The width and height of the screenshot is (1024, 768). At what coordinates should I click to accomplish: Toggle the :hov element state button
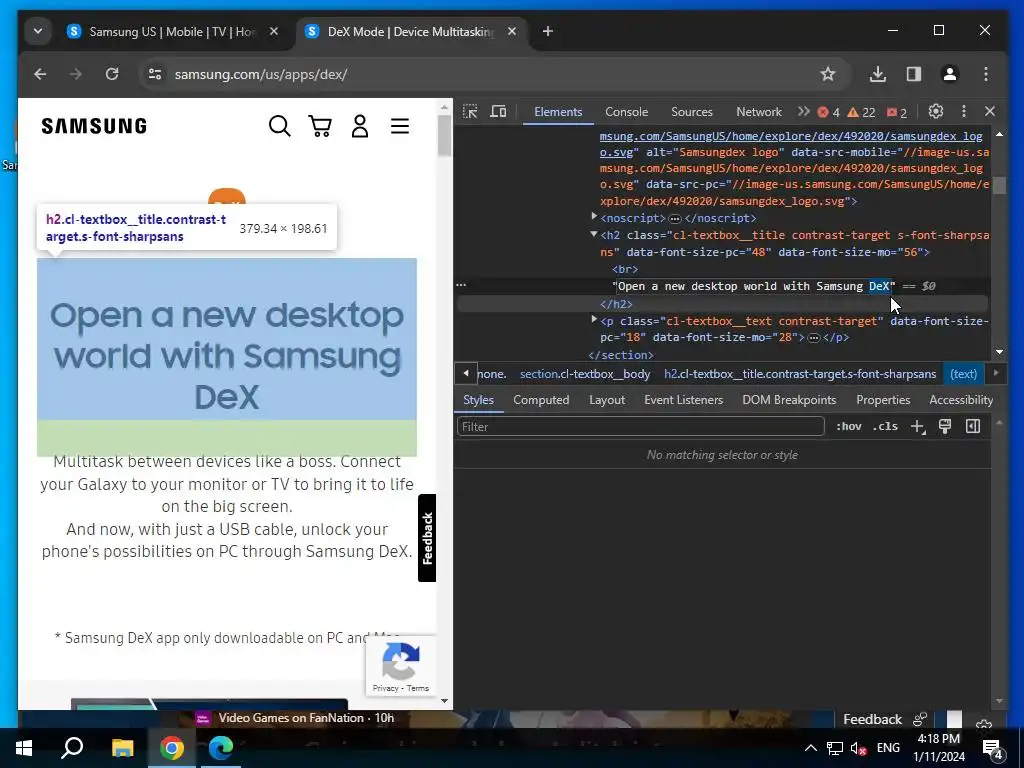click(848, 426)
